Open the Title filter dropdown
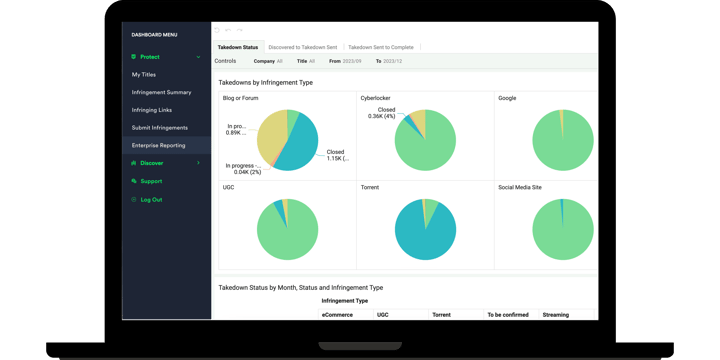The width and height of the screenshot is (720, 360). pyautogui.click(x=306, y=61)
